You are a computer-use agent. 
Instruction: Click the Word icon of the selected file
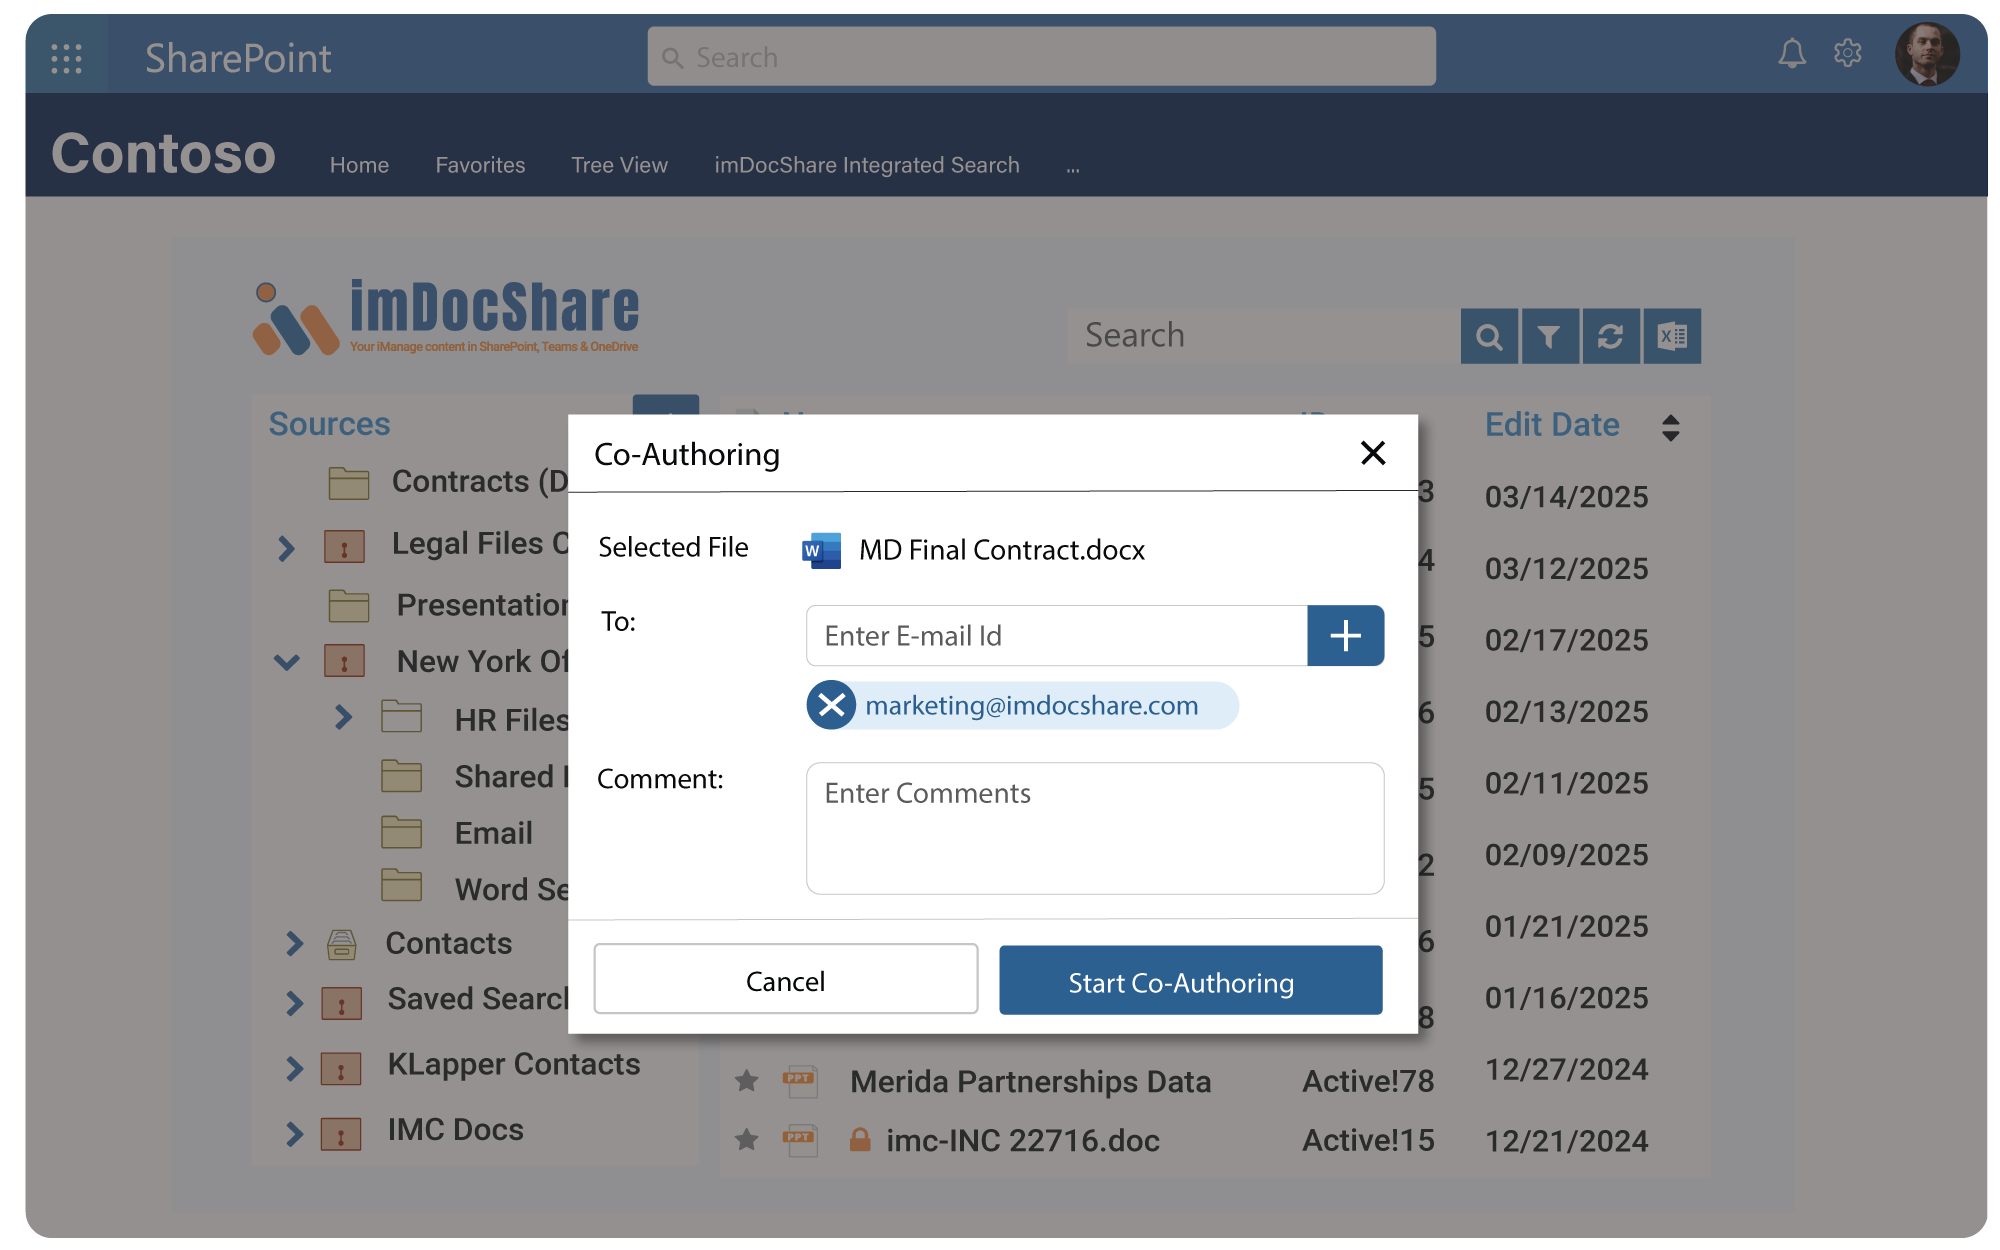821,550
